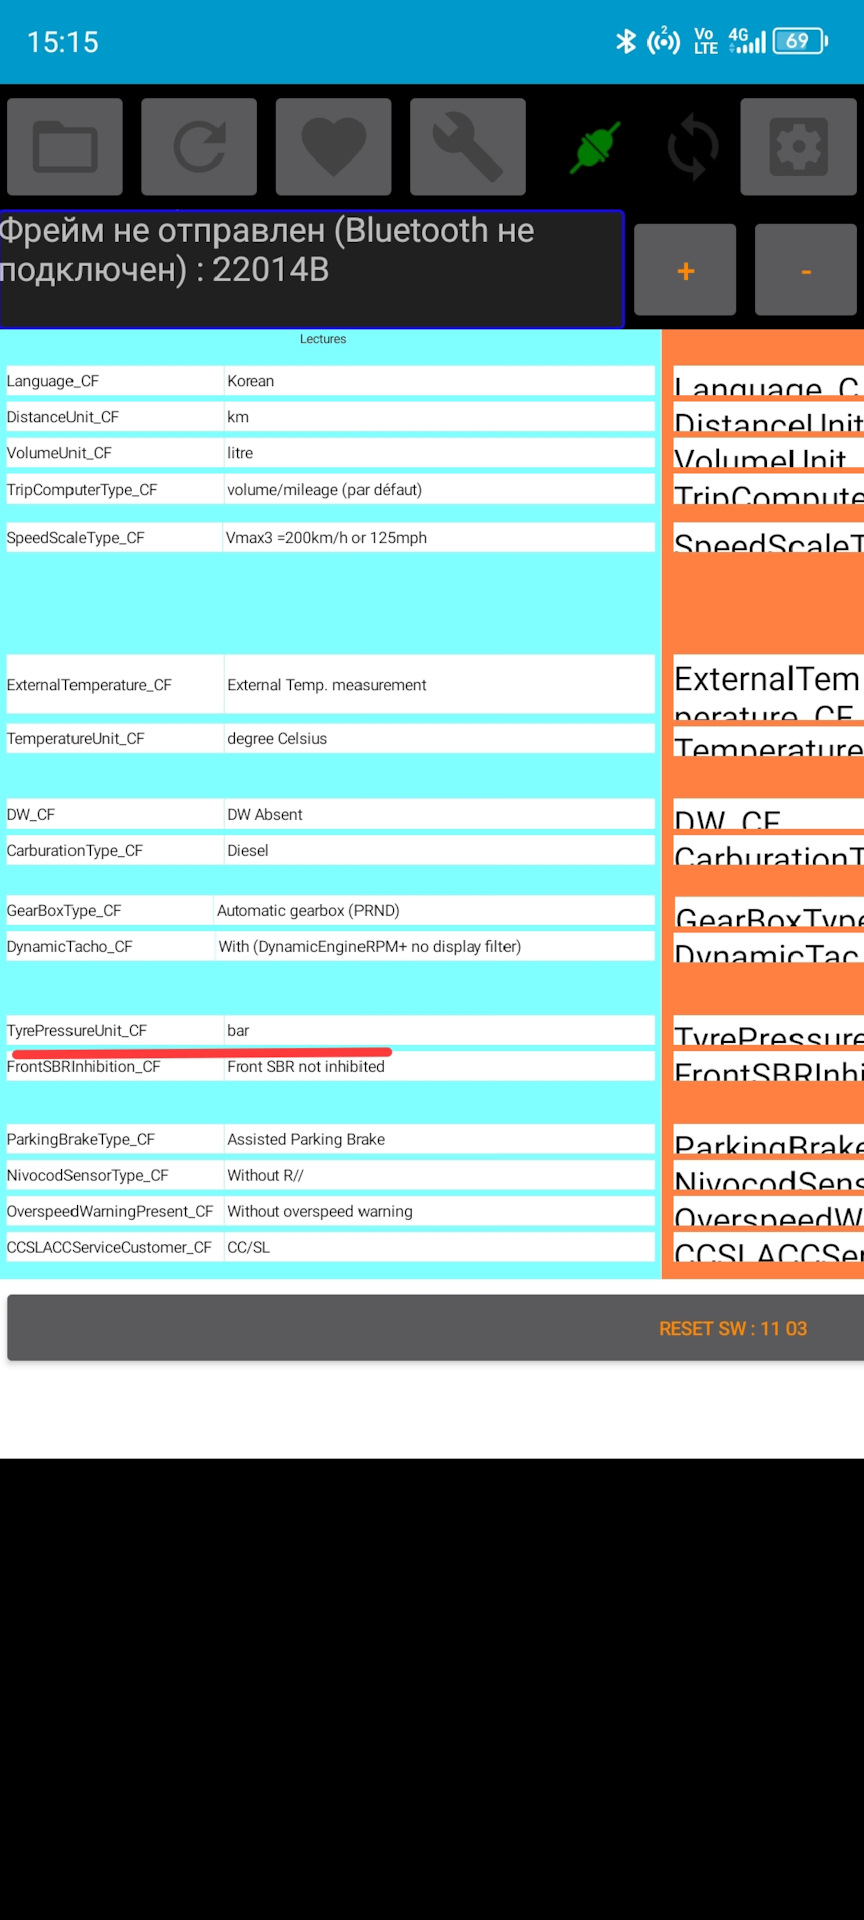Tap the Bluetooth frame status message box

[x=312, y=269]
